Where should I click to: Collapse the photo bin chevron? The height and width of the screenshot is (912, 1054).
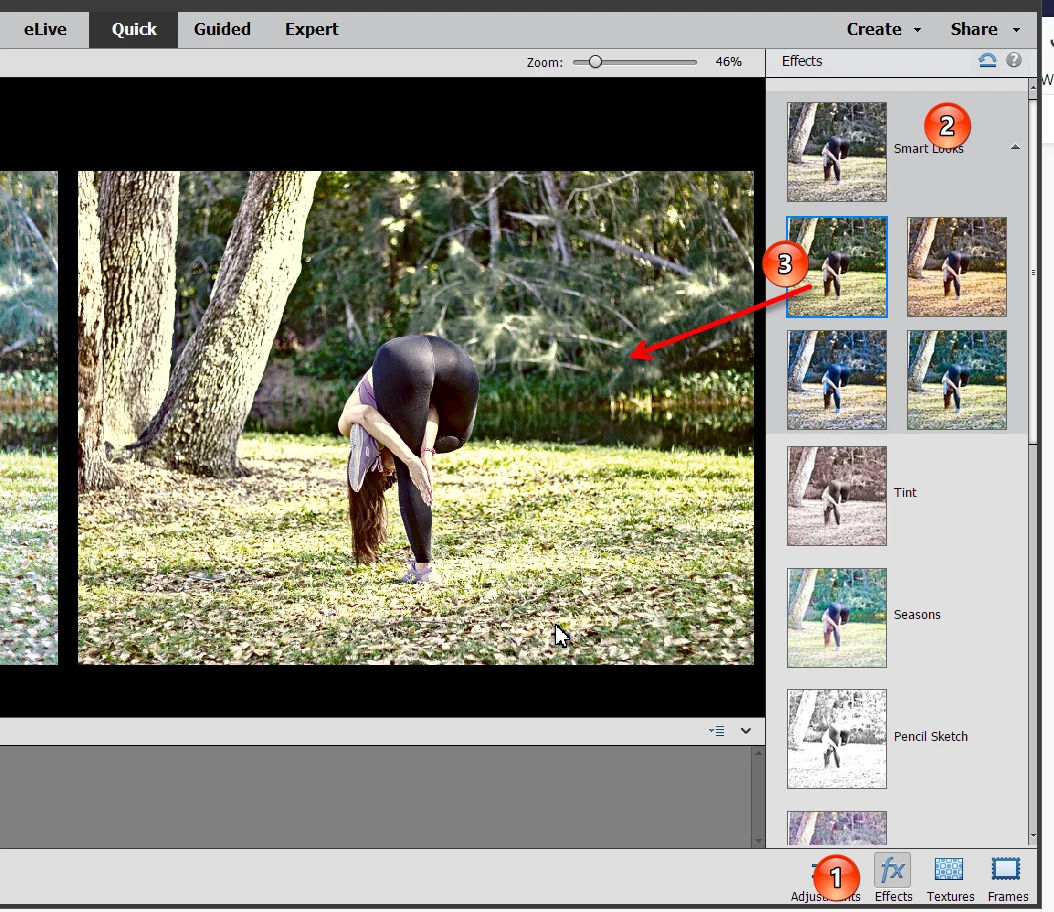coord(745,731)
